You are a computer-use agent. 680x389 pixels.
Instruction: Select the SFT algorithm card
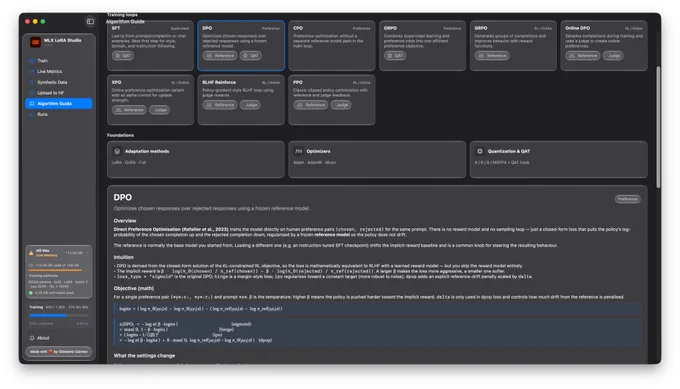coord(150,46)
